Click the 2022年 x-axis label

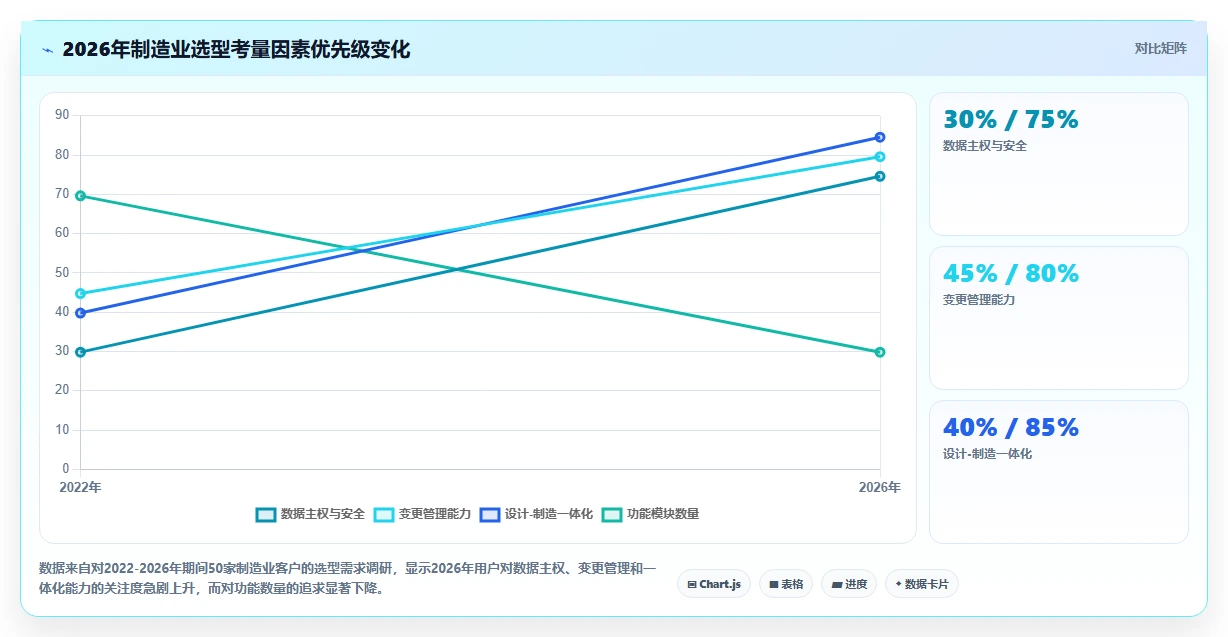80,488
